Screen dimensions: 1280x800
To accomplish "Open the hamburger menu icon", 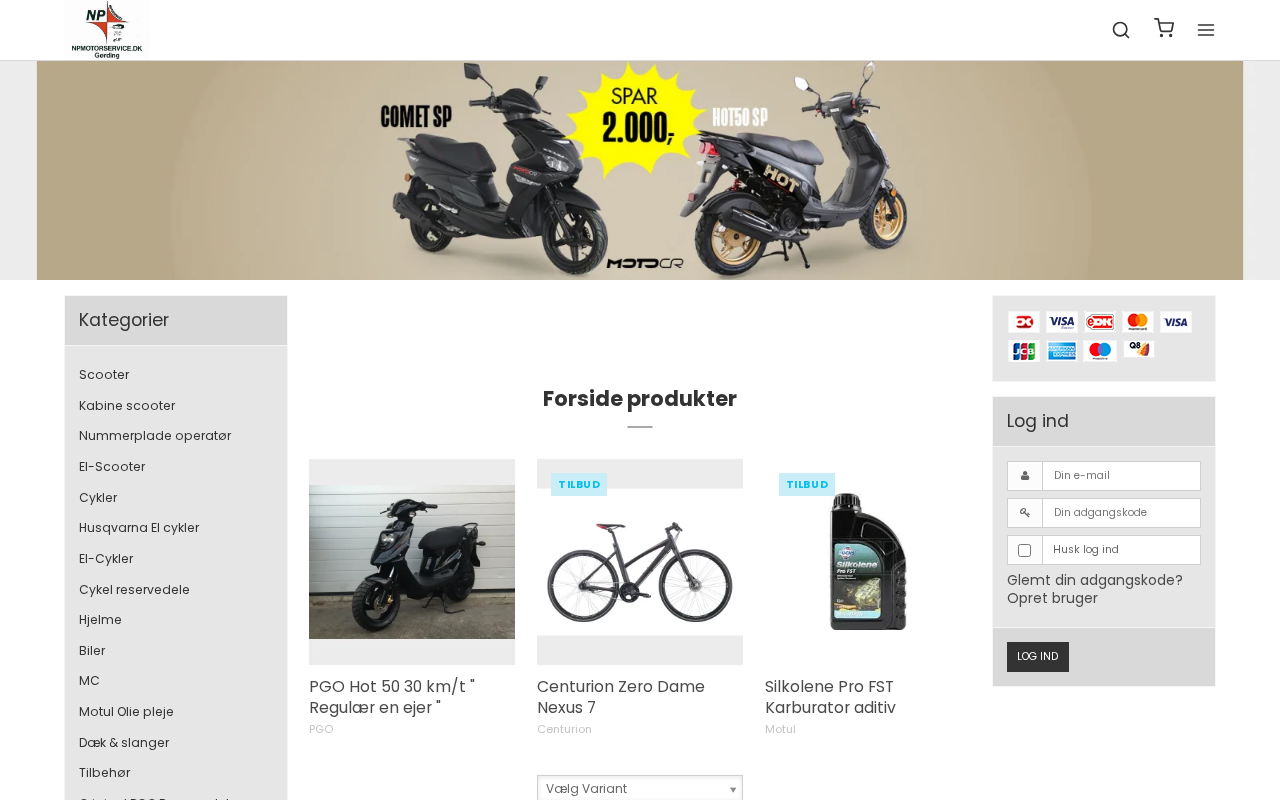I will (x=1206, y=30).
